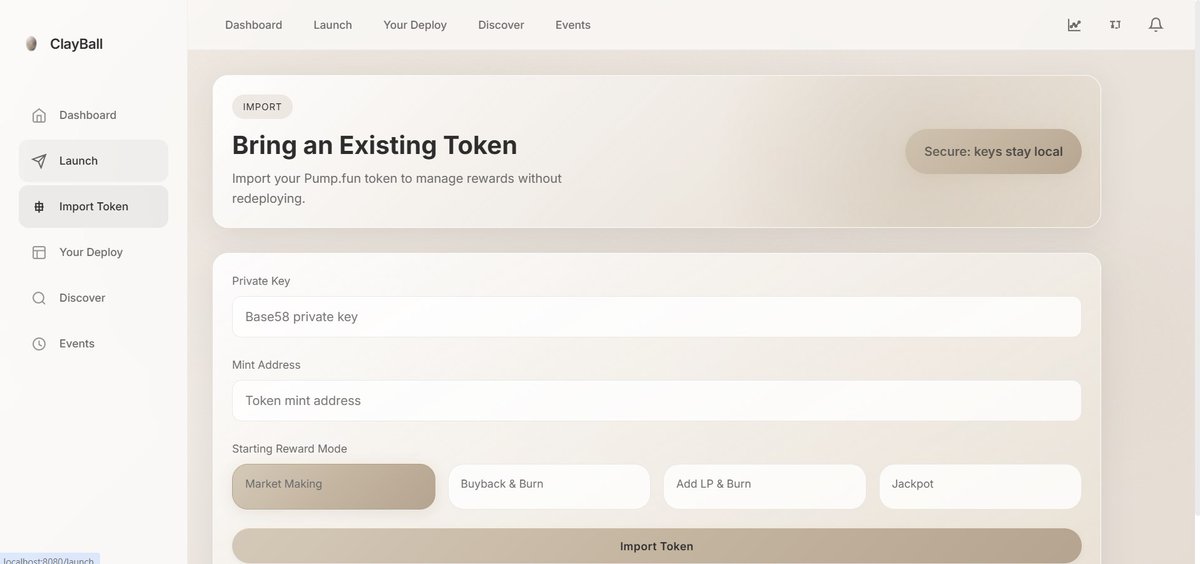The image size is (1200, 564).
Task: Click the Import Token sidebar icon
Action: (39, 207)
